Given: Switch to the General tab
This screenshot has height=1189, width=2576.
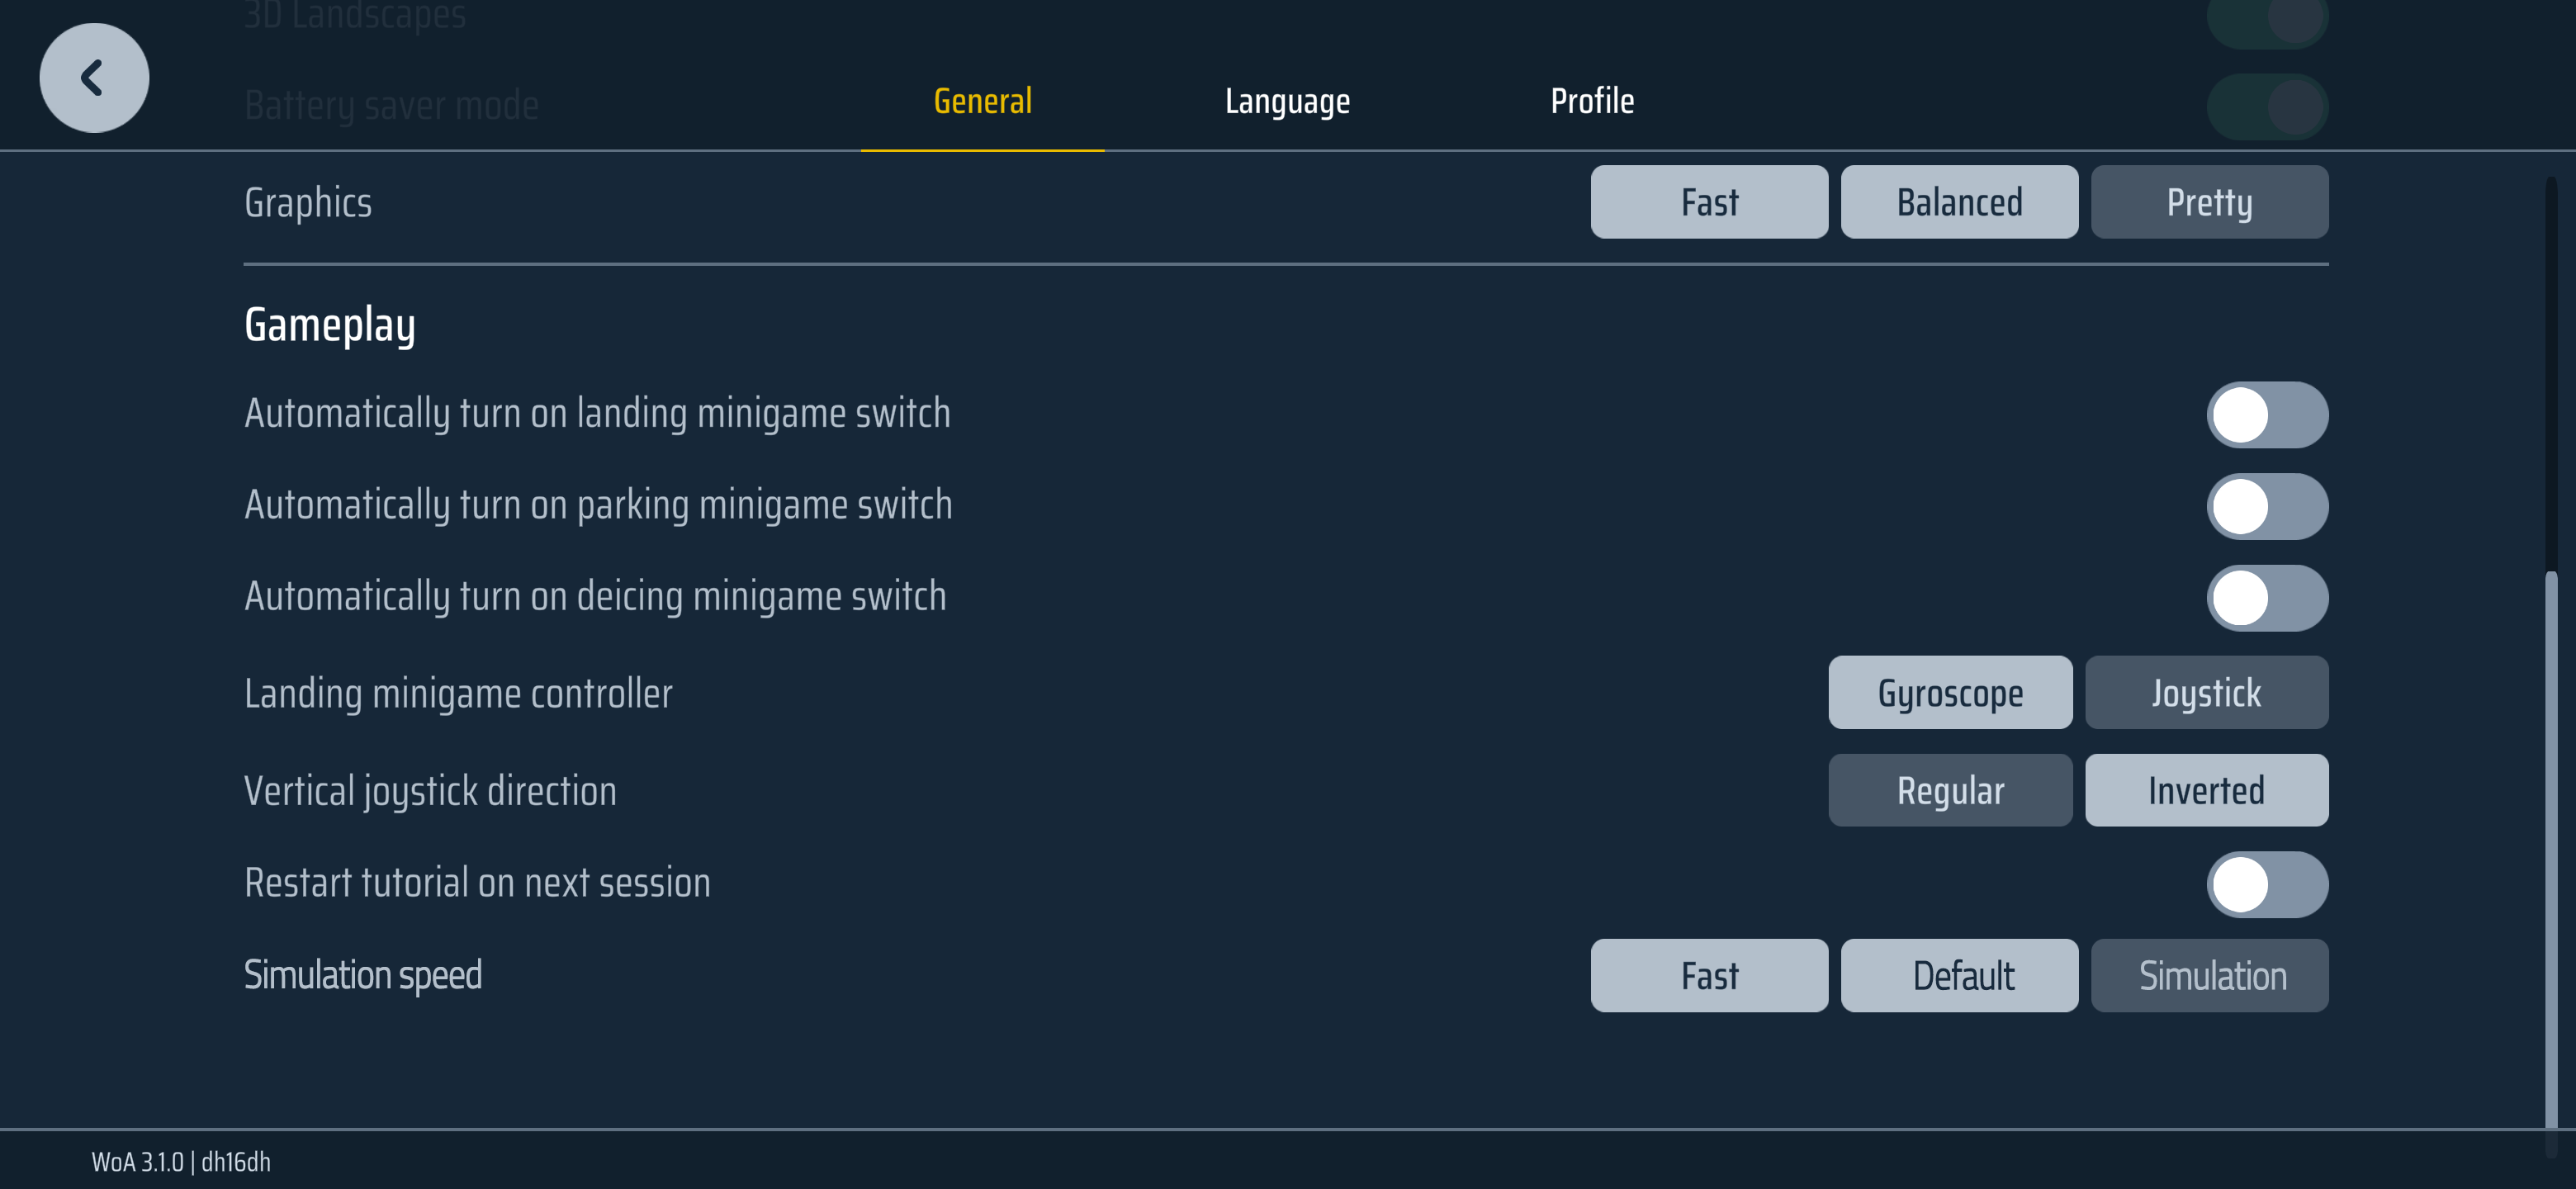Looking at the screenshot, I should 982,101.
